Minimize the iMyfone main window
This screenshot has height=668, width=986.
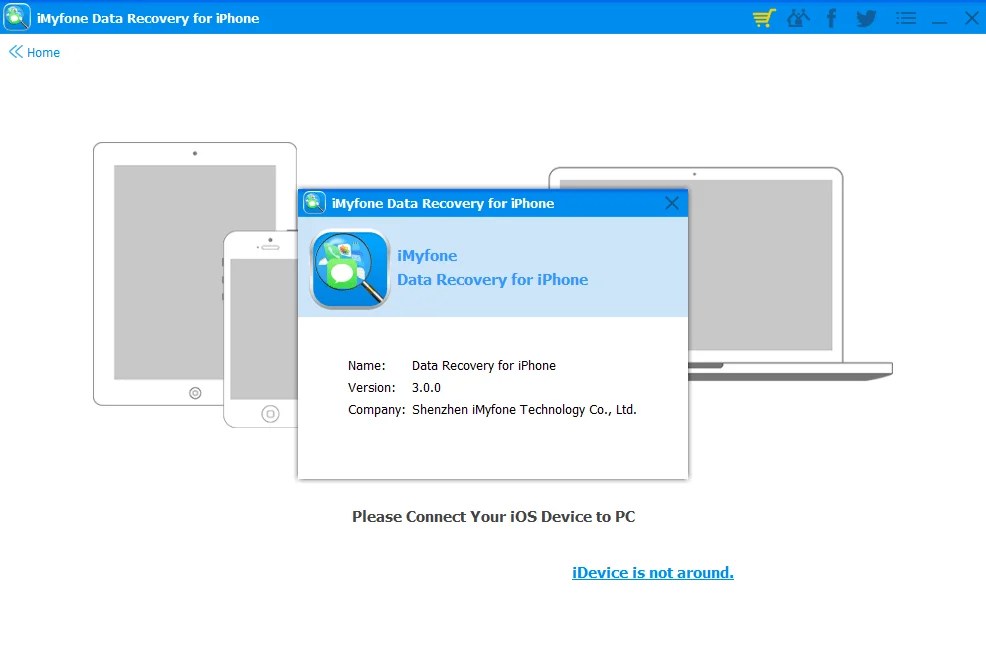[x=939, y=22]
